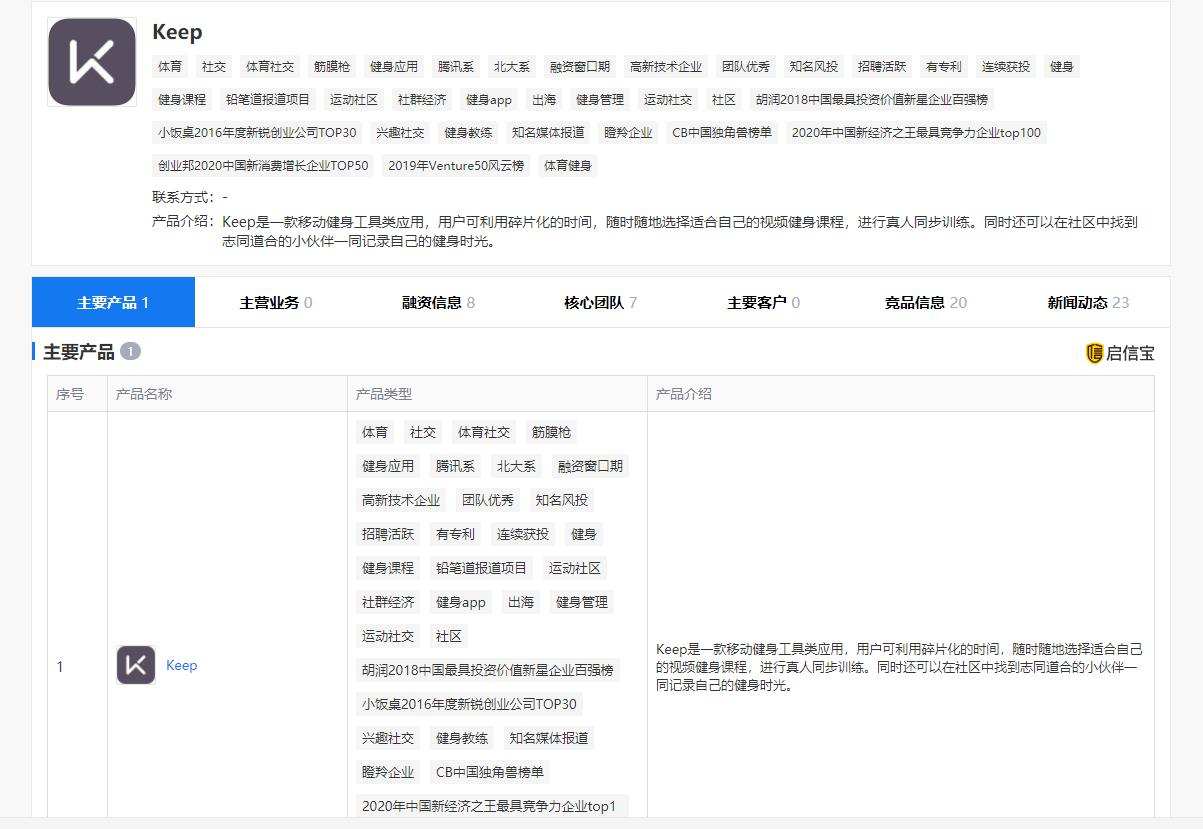This screenshot has width=1203, height=829.
Task: Click the 产品介绍 description text in the table
Action: point(898,667)
